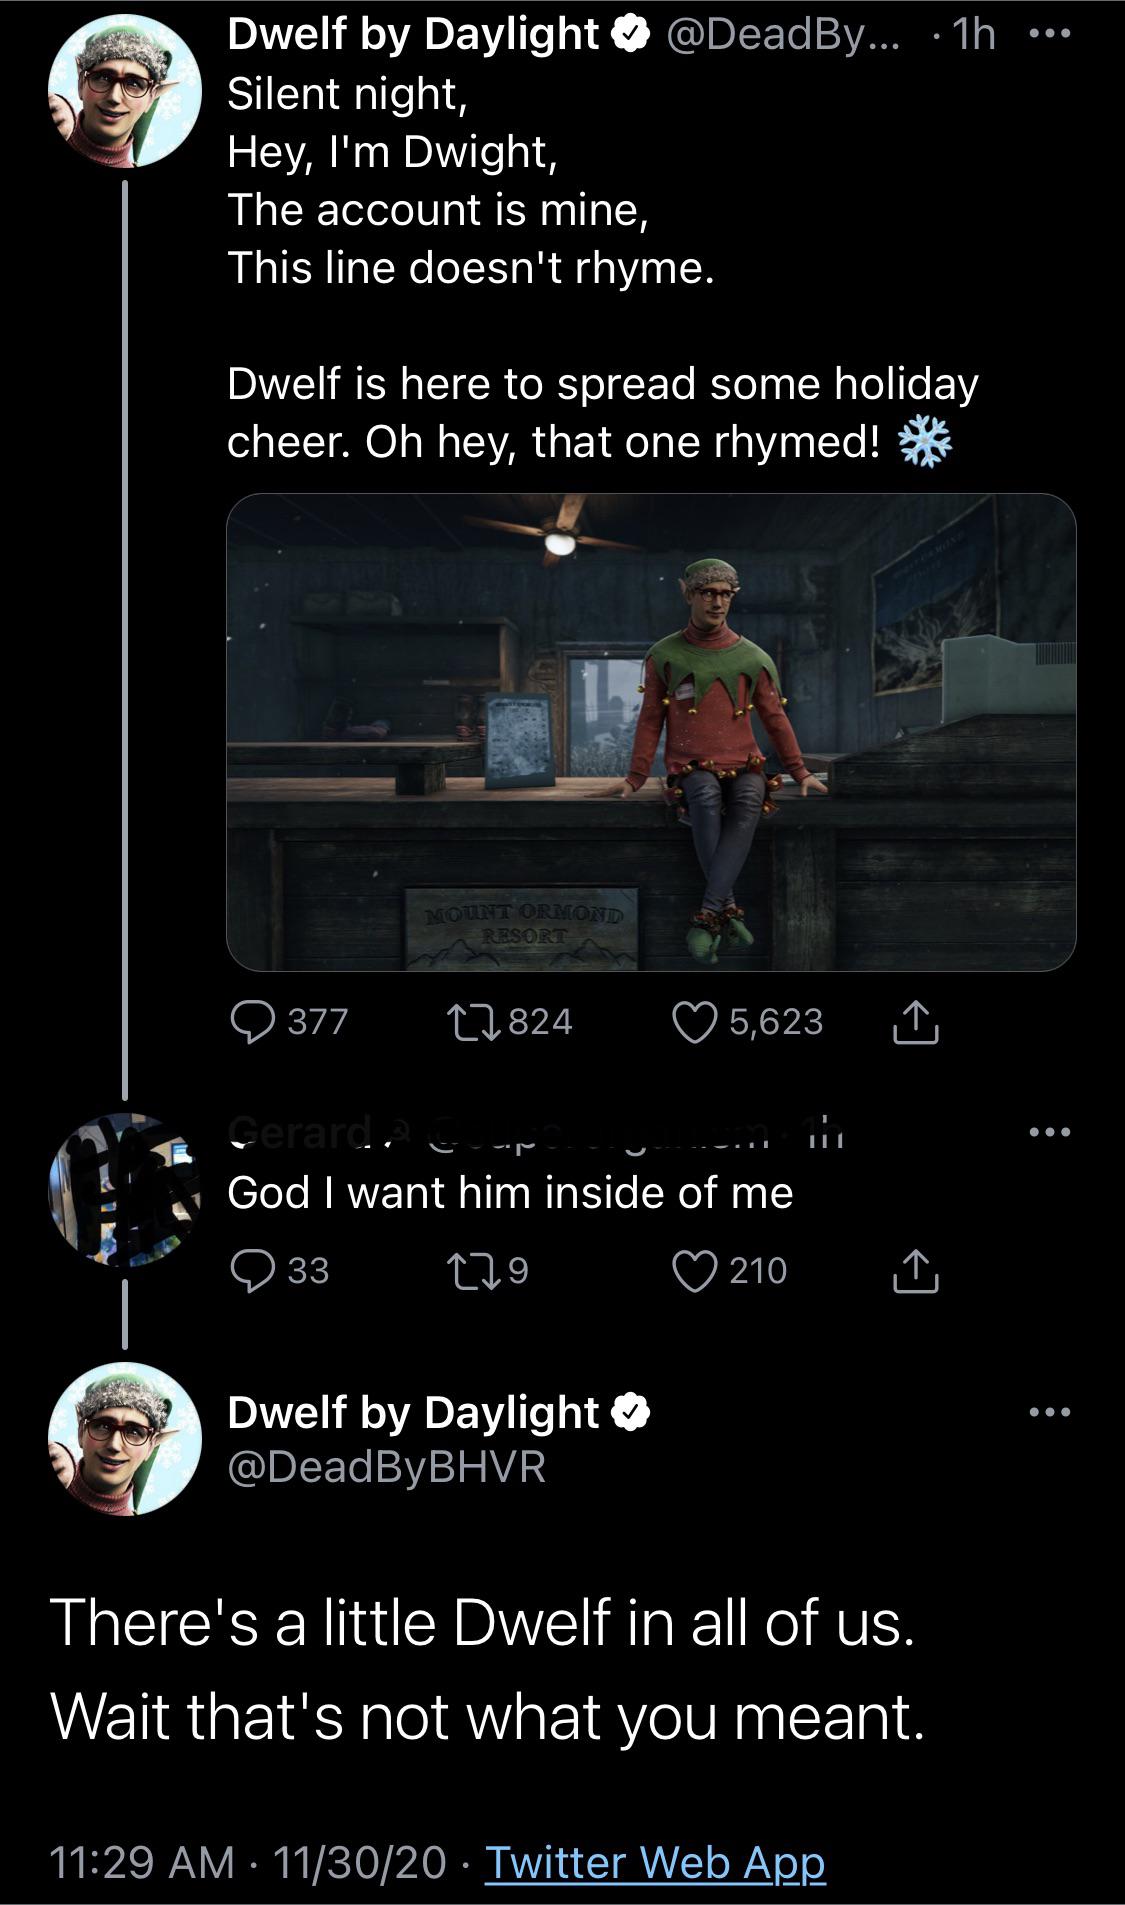The height and width of the screenshot is (1905, 1125).
Task: Share Gerard's reply tweet
Action: [915, 1271]
